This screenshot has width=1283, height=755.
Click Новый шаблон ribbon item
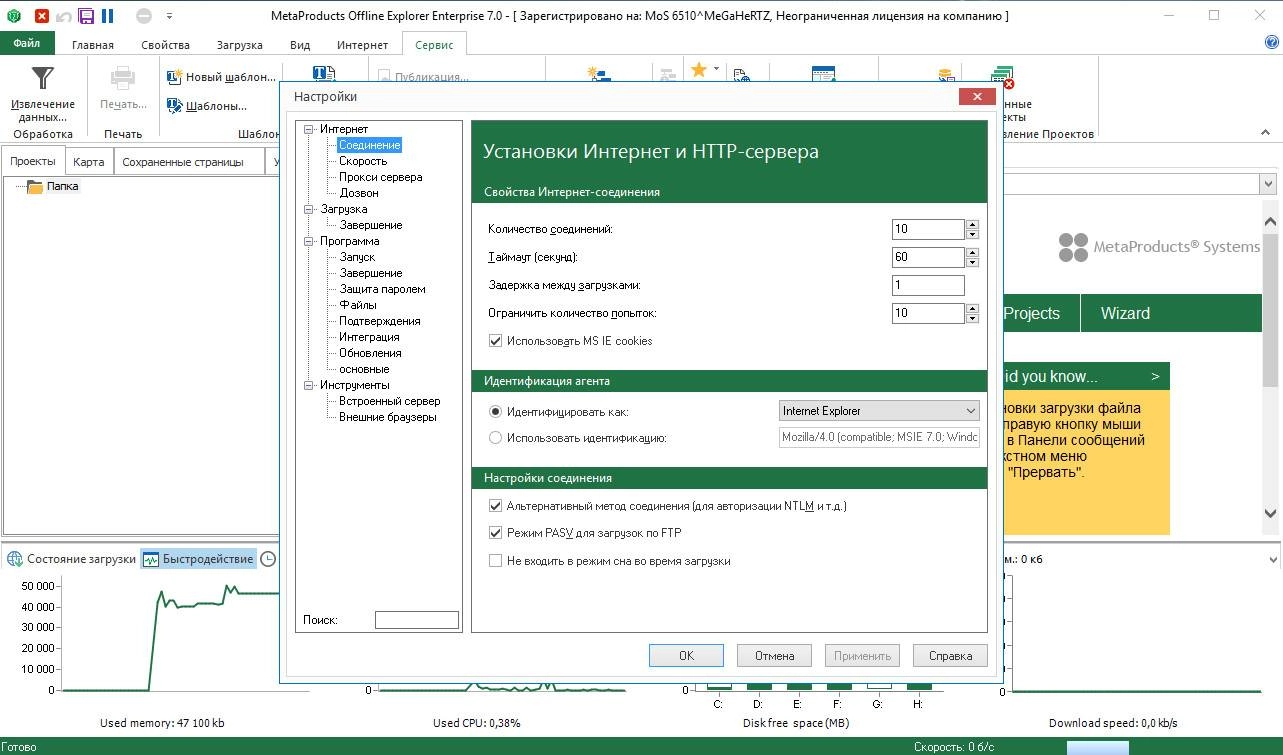(221, 77)
